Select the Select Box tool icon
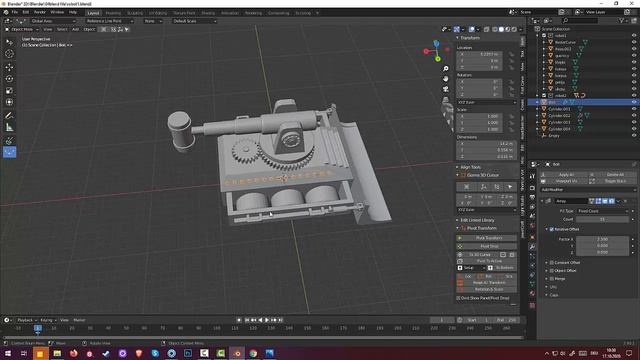Screen dimensions: 640x360 (x=9, y=42)
